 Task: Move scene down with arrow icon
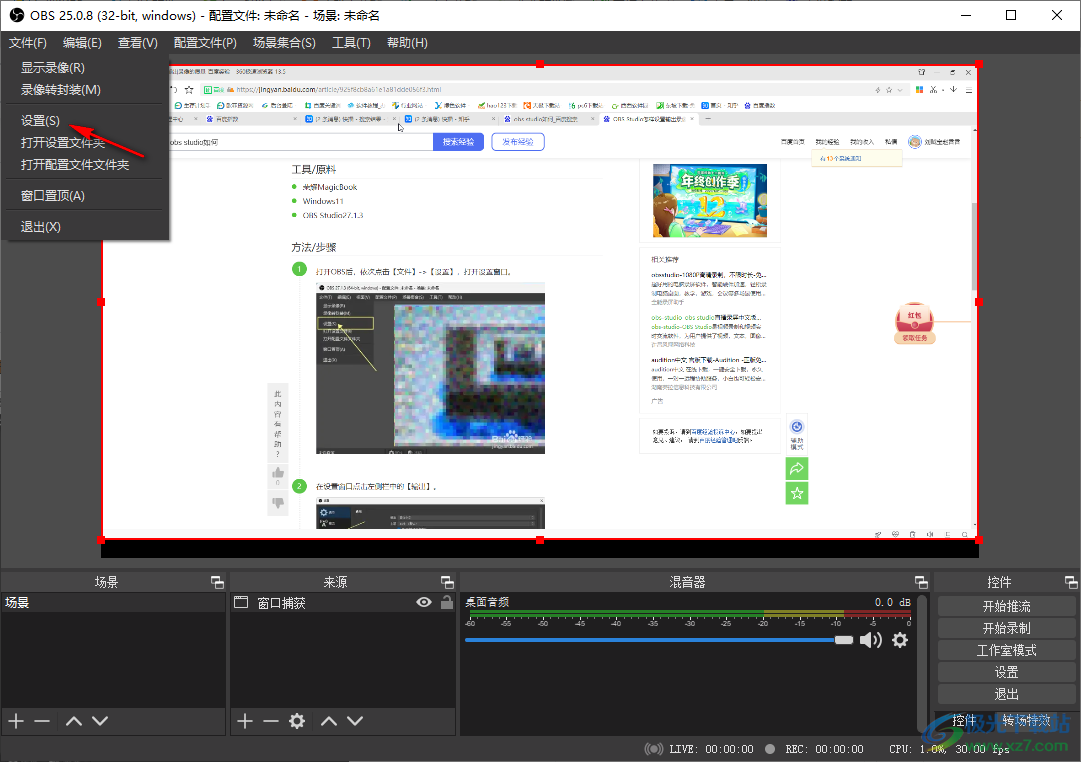(x=100, y=721)
